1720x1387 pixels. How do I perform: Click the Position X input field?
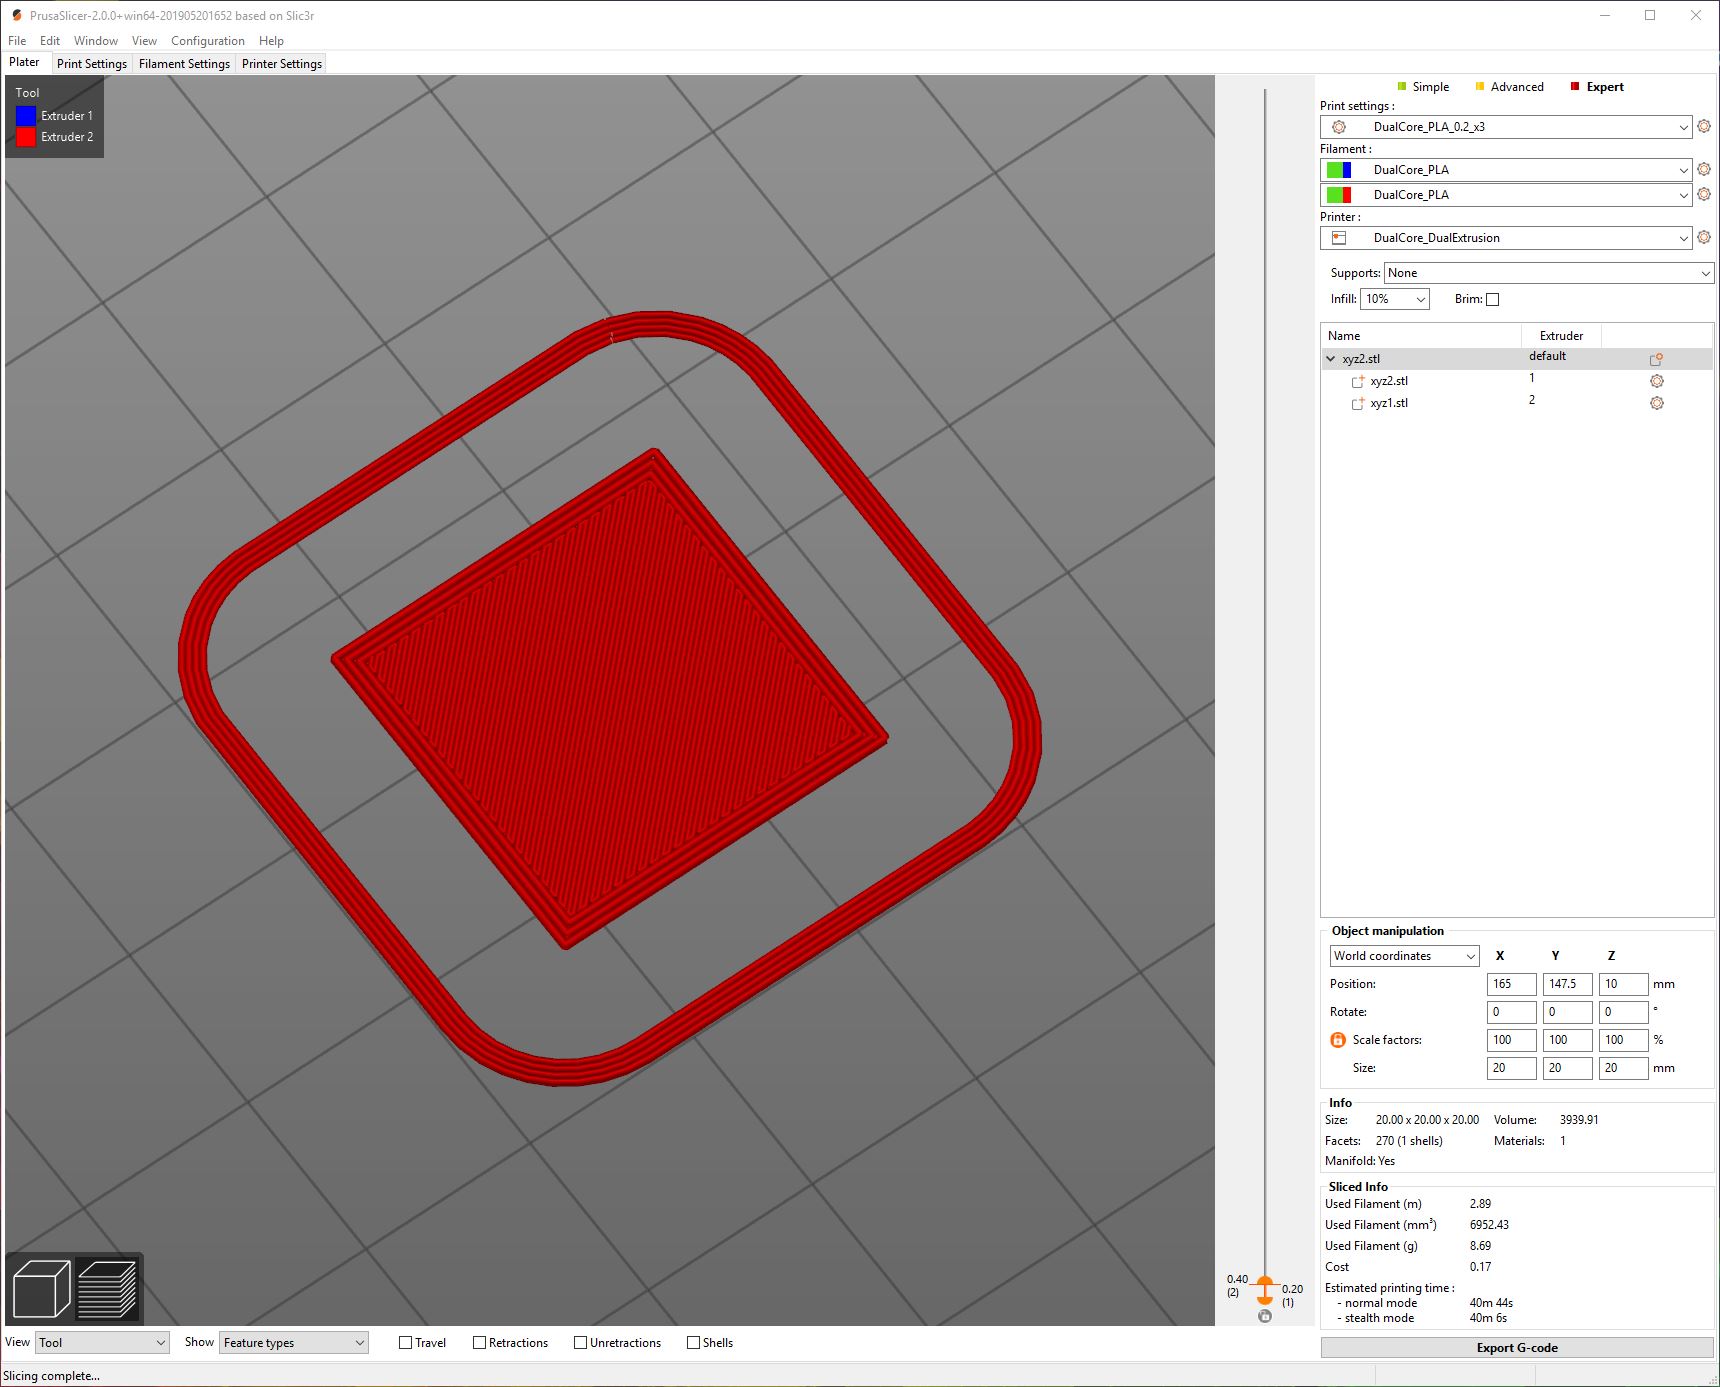point(1512,984)
